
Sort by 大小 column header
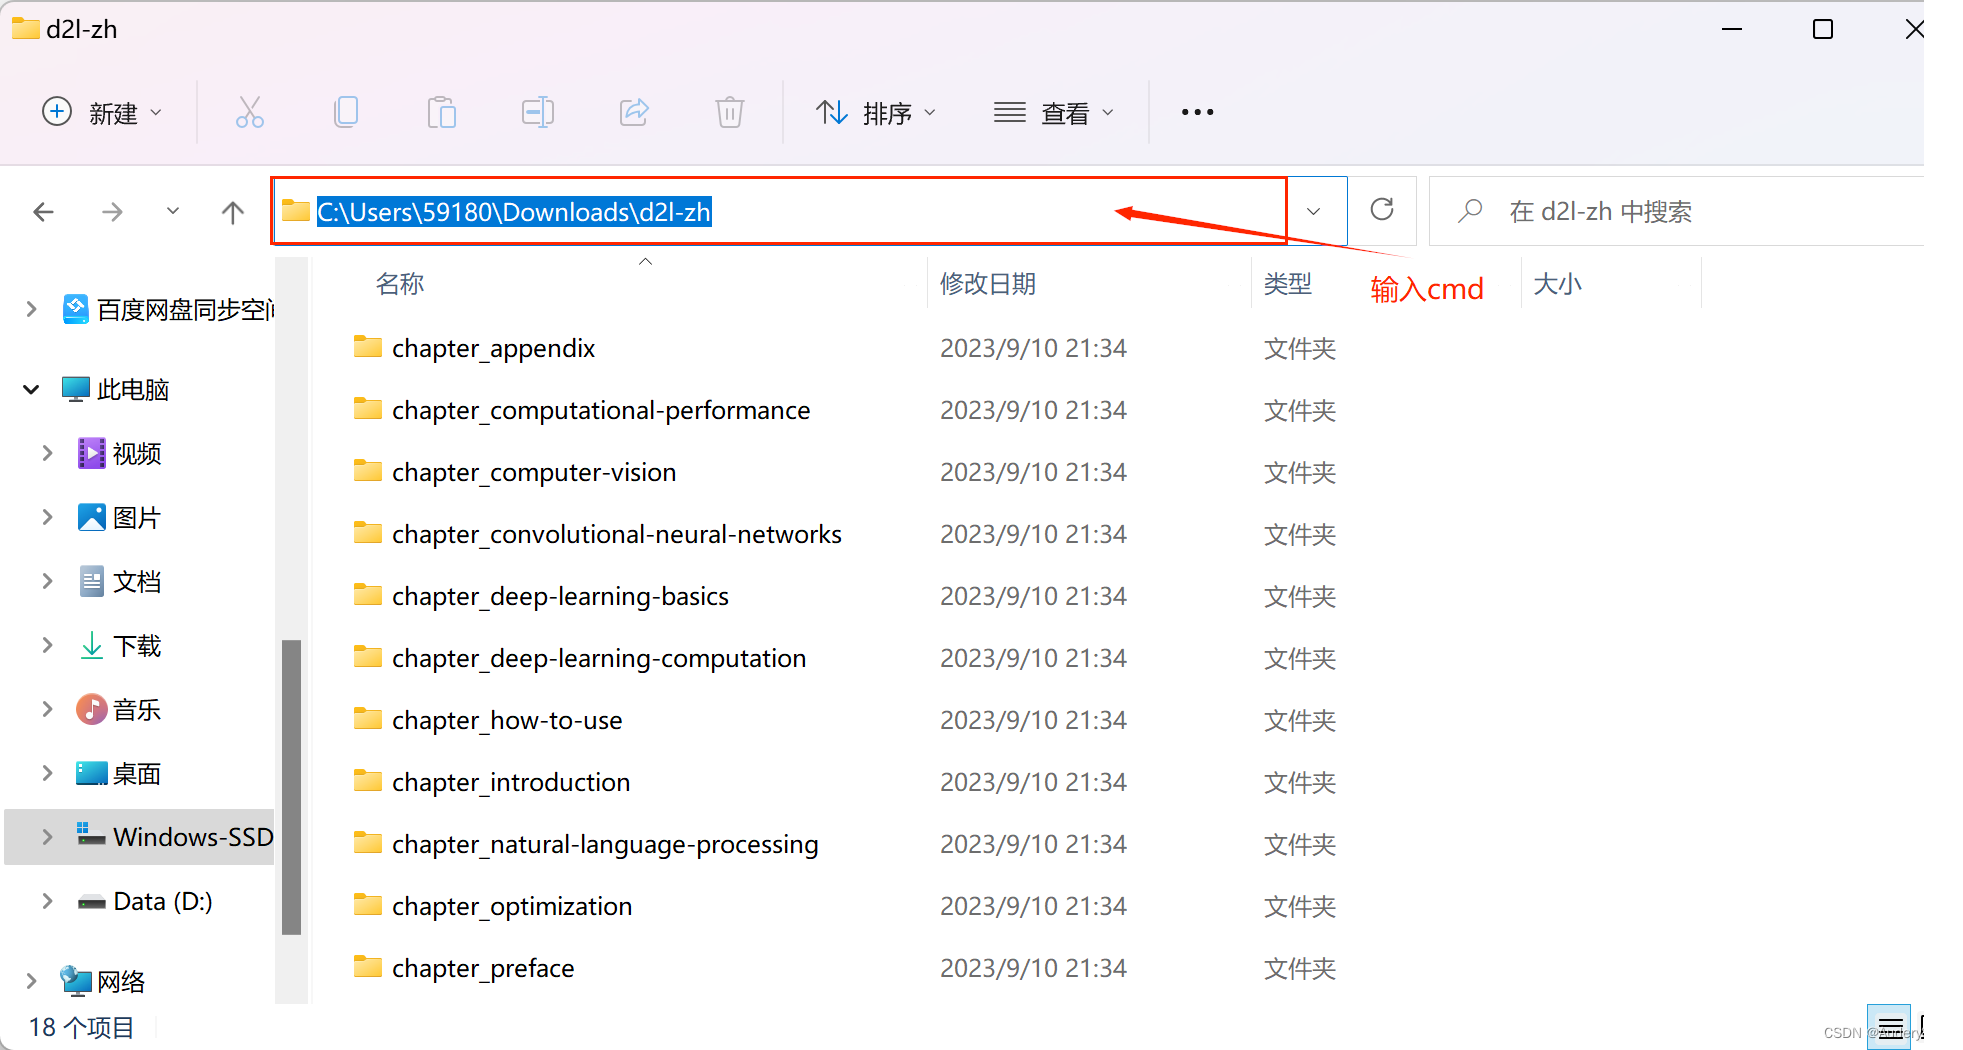pyautogui.click(x=1558, y=284)
